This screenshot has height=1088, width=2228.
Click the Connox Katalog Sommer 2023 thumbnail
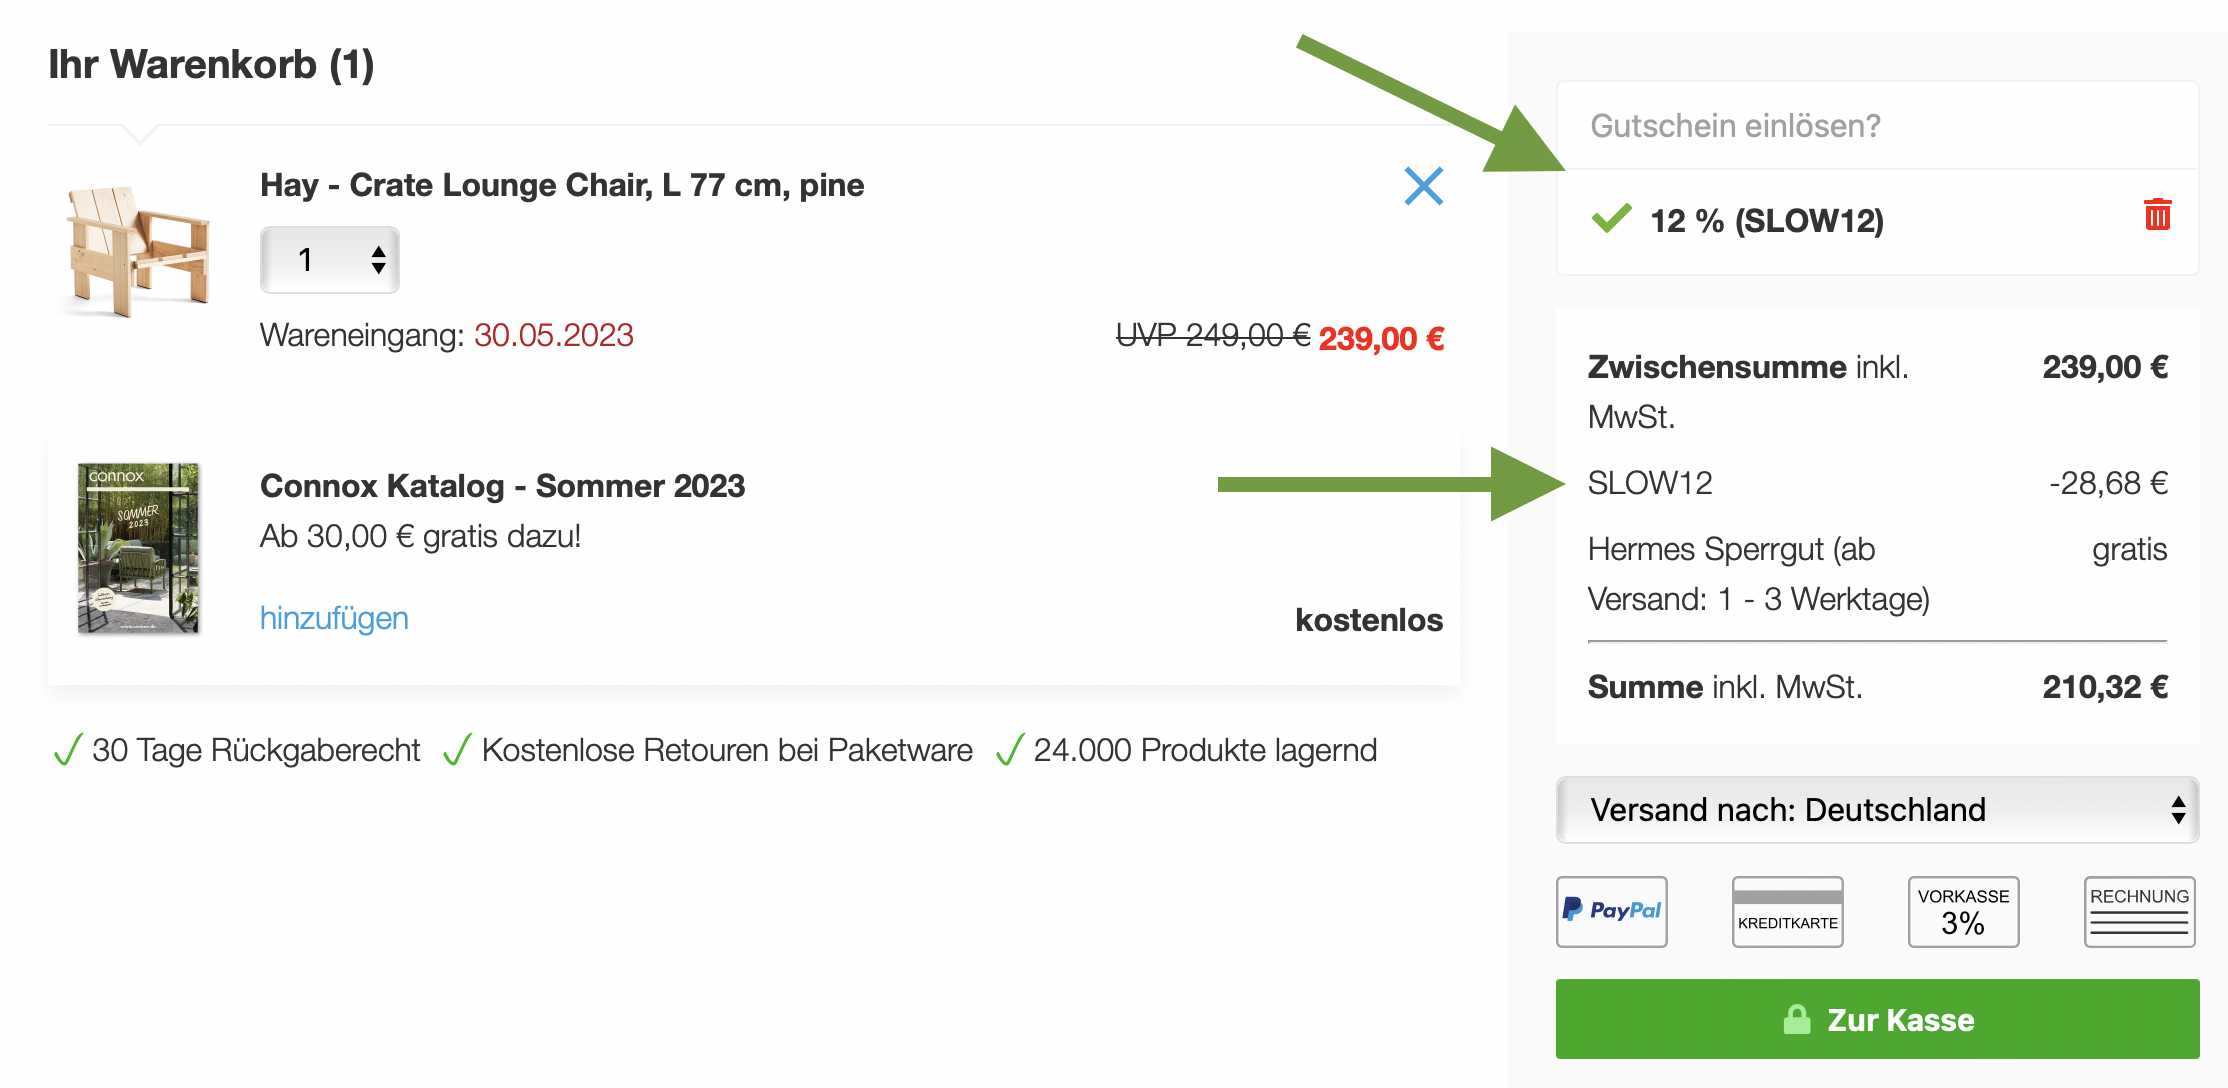point(138,548)
